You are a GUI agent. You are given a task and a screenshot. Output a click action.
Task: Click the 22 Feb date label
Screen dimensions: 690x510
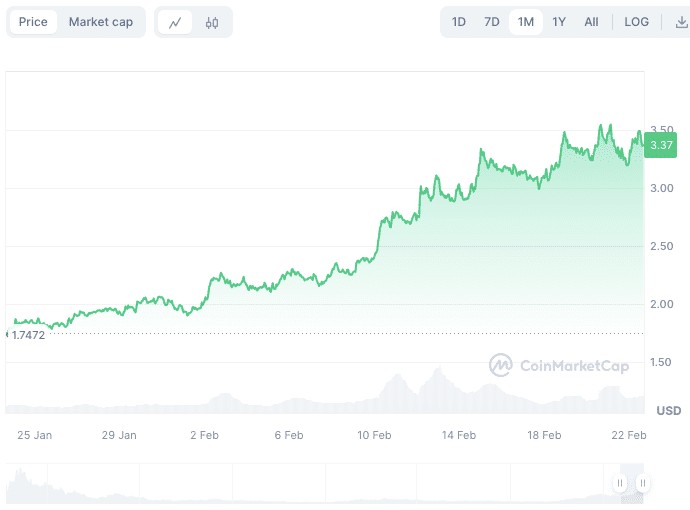click(629, 435)
